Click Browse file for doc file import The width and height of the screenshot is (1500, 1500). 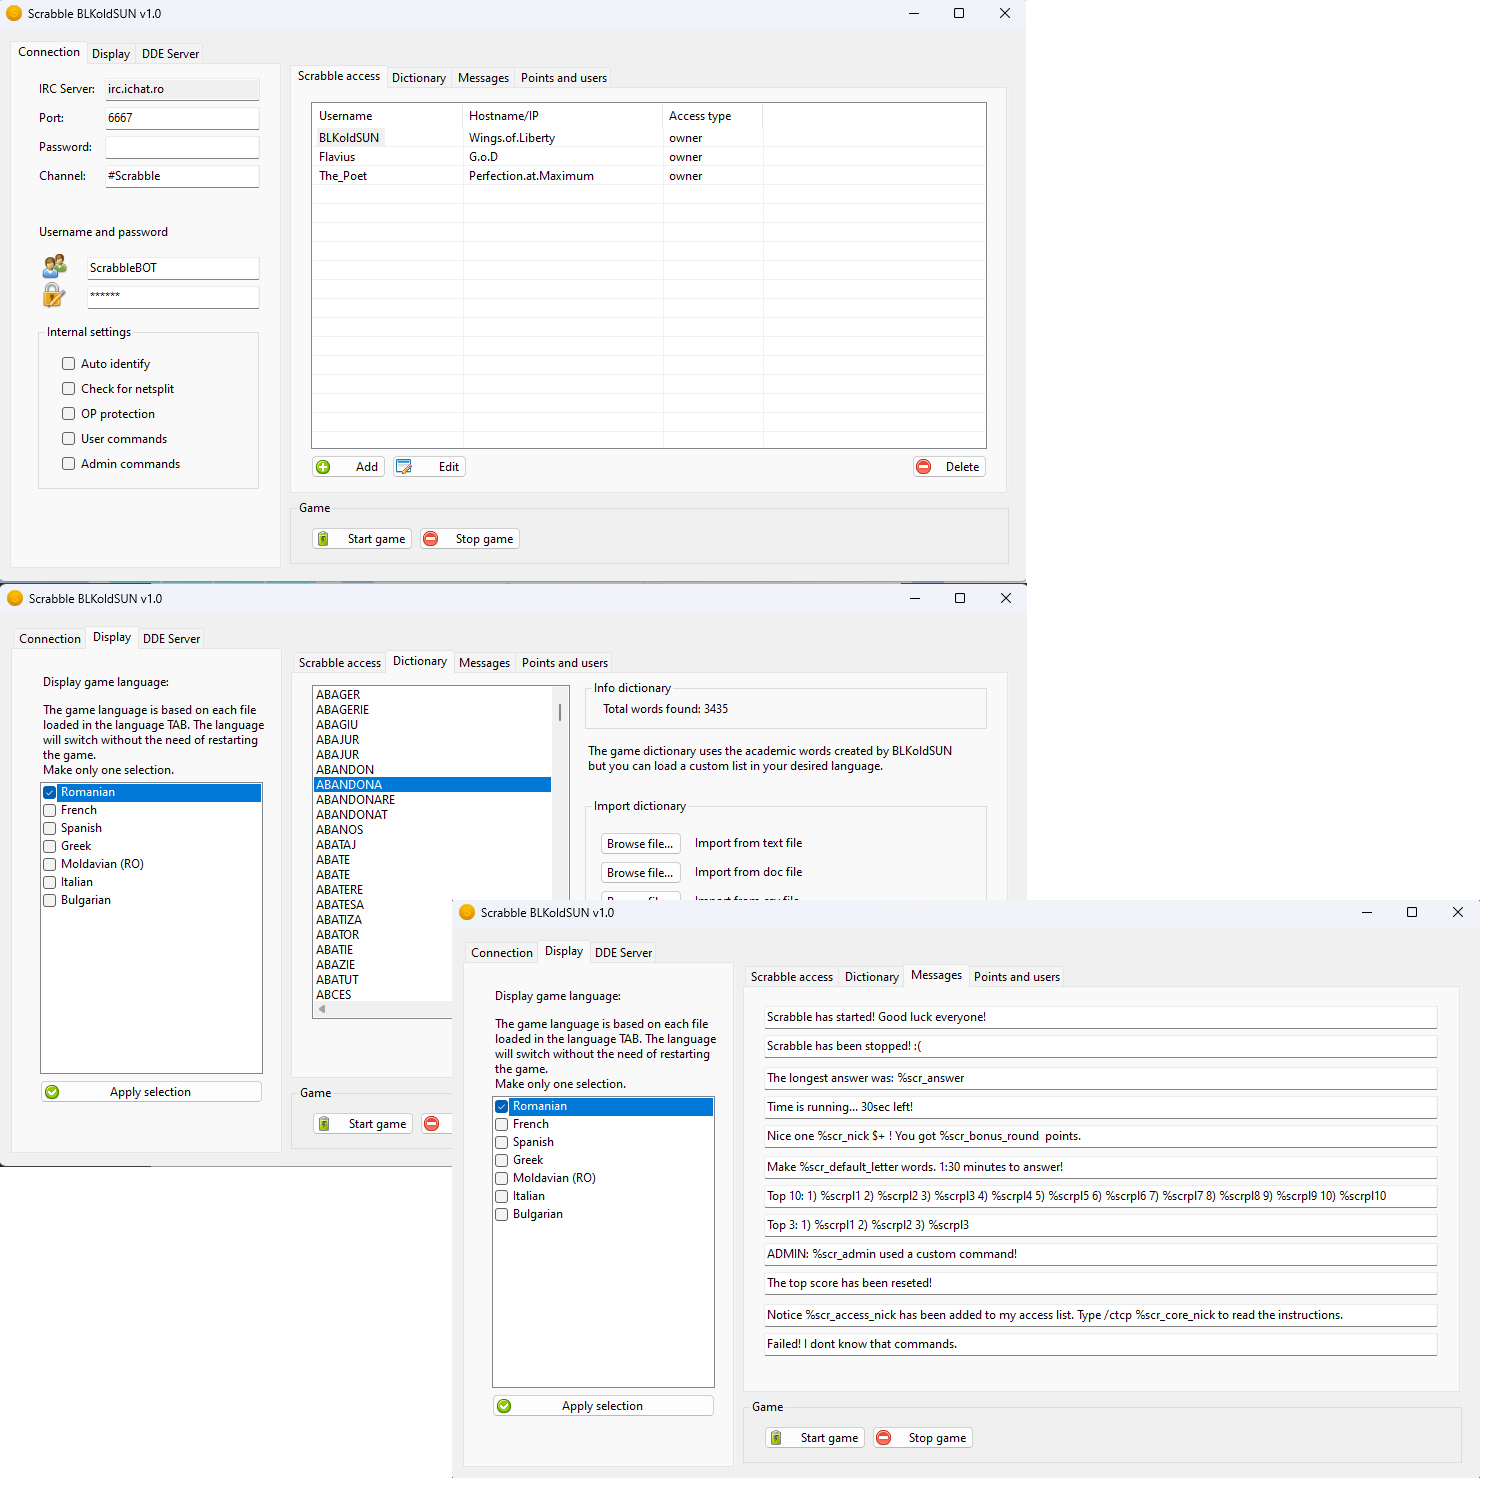pos(640,873)
